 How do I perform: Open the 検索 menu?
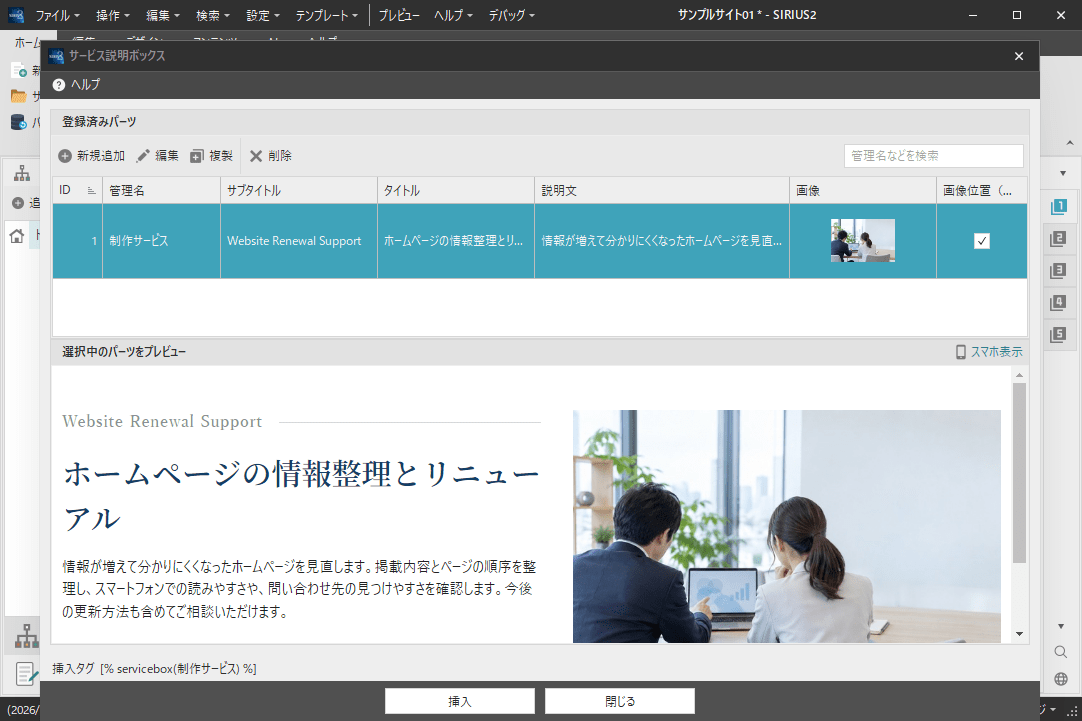click(x=212, y=15)
